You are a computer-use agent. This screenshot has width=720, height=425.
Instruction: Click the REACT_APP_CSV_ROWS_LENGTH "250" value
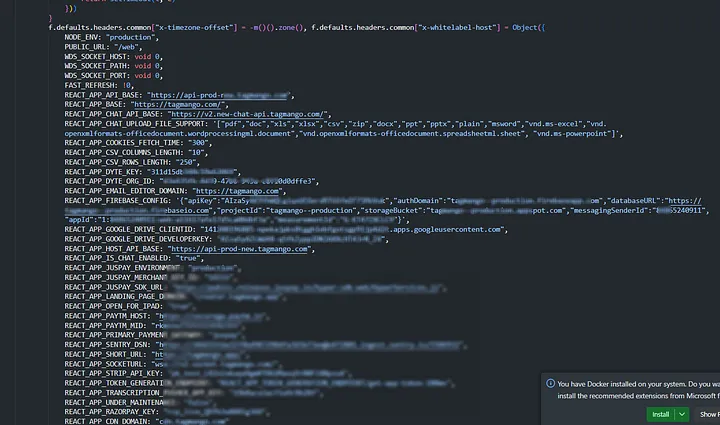pyautogui.click(x=186, y=162)
